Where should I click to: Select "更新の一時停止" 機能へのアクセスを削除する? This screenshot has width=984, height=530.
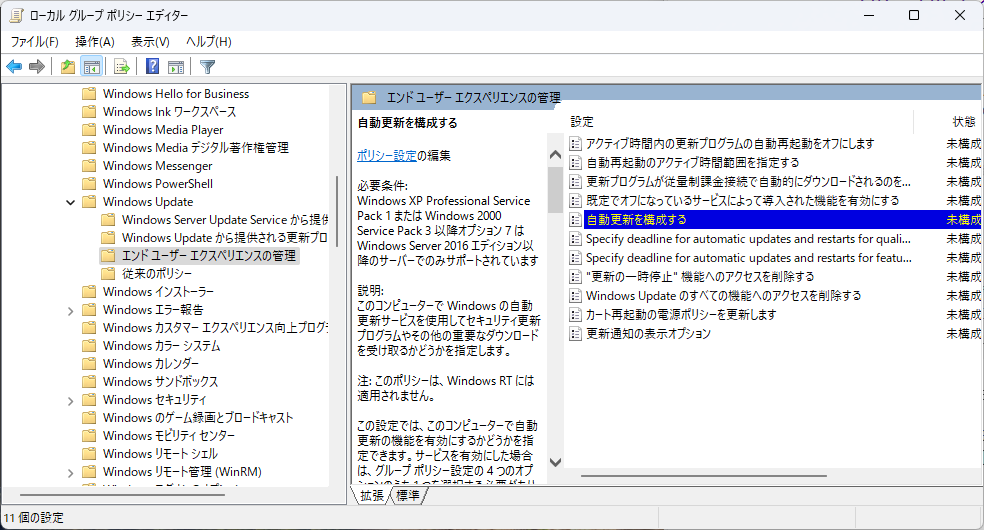click(700, 277)
